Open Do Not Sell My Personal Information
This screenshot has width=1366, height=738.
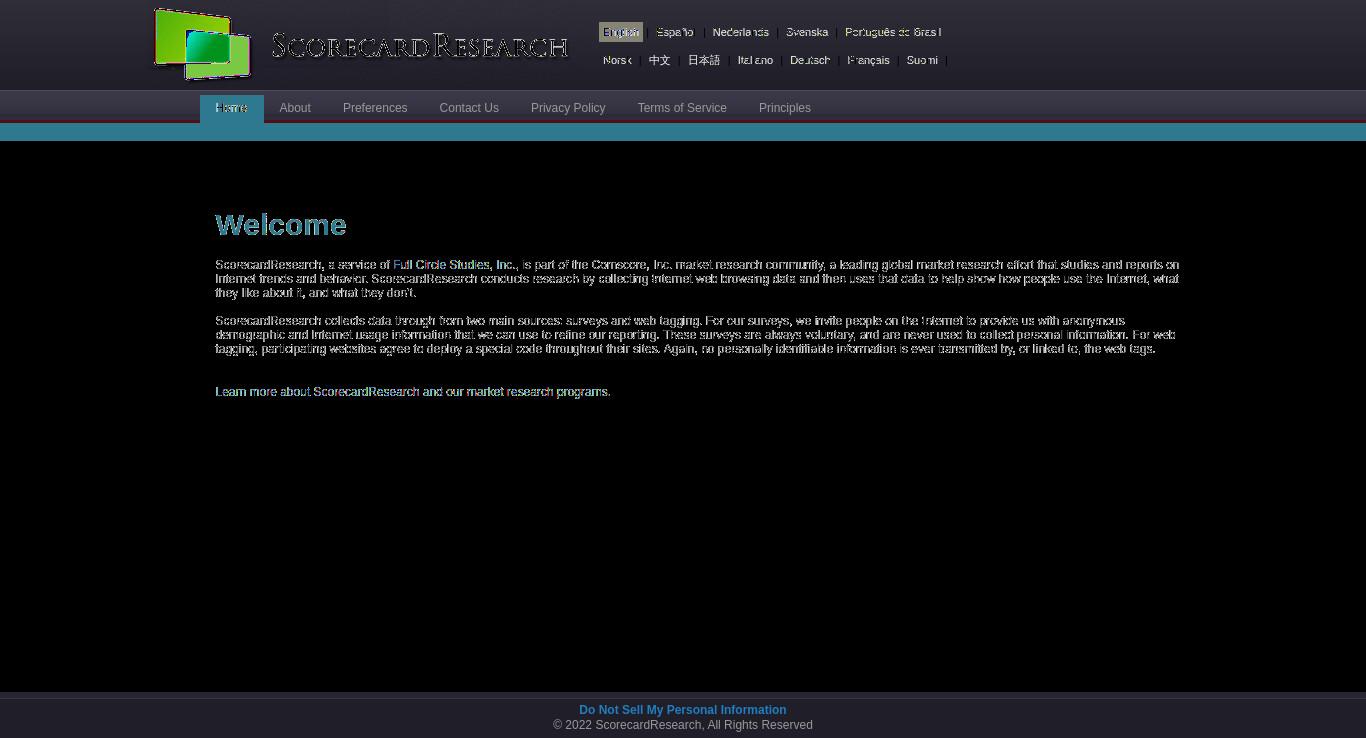[x=683, y=710]
